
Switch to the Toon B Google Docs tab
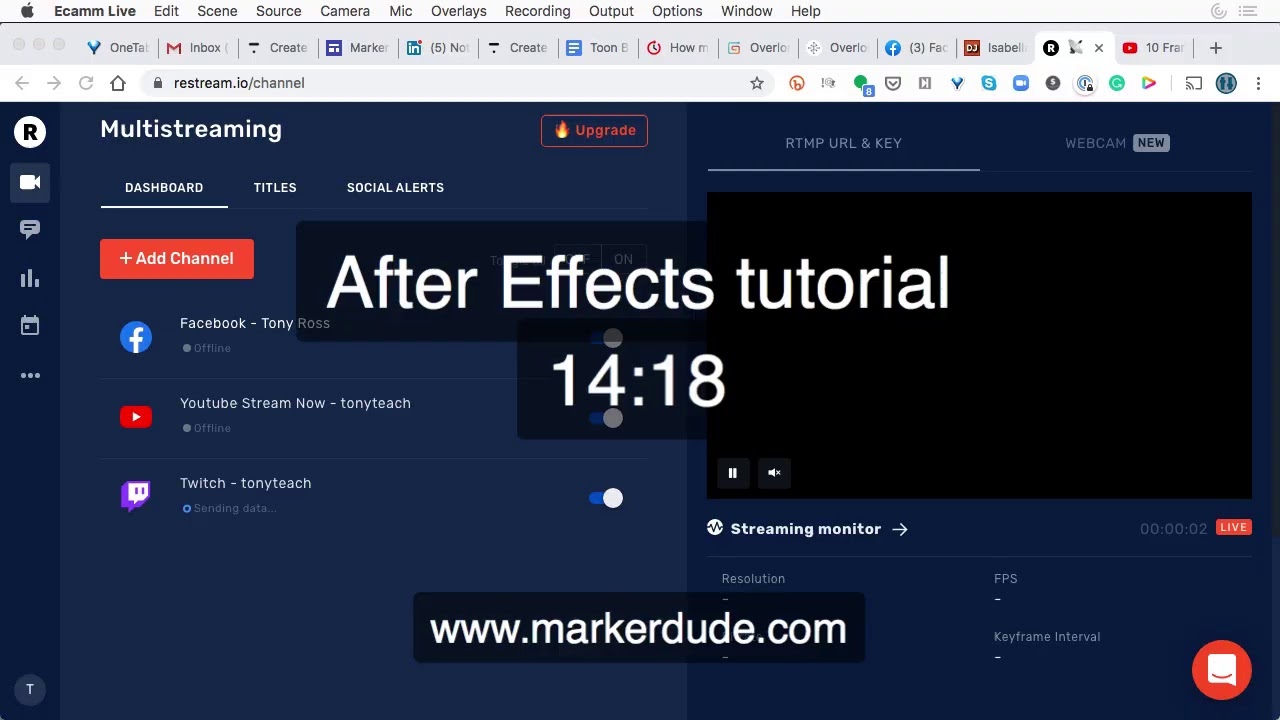(598, 48)
